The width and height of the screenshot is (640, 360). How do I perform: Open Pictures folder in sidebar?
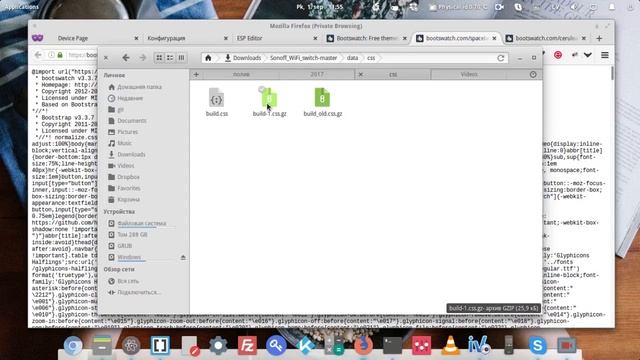(123, 132)
